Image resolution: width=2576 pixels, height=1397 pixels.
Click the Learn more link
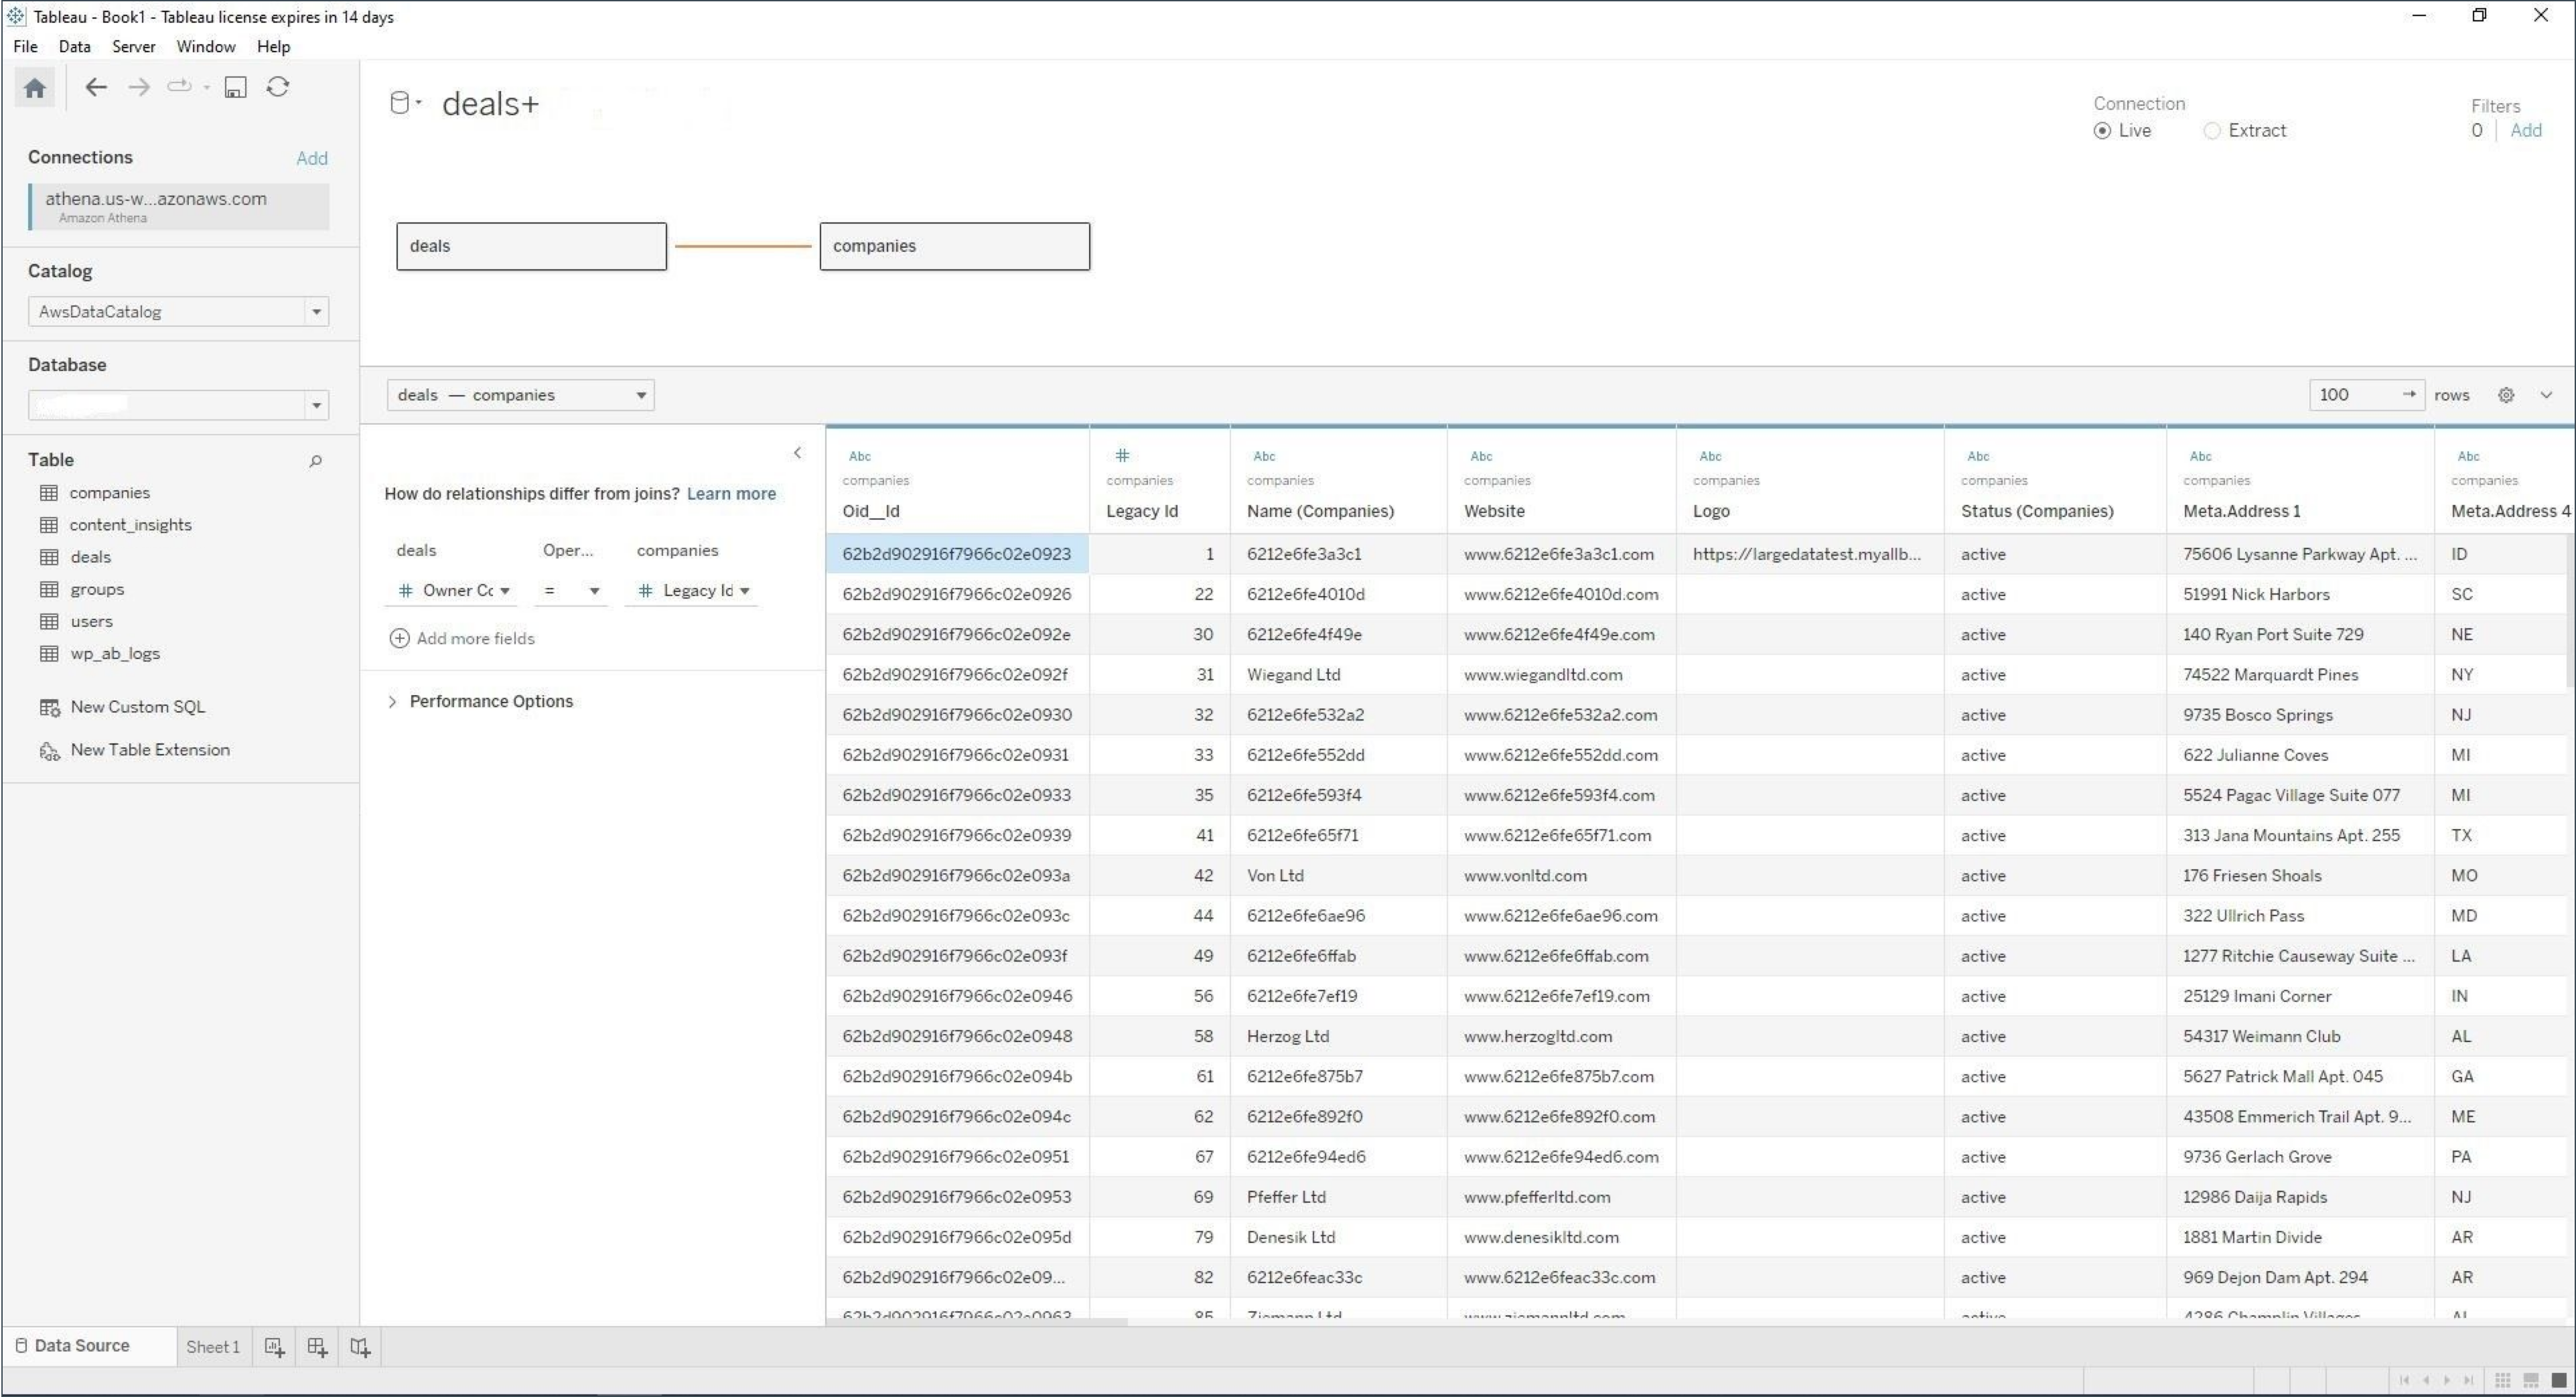(x=731, y=494)
